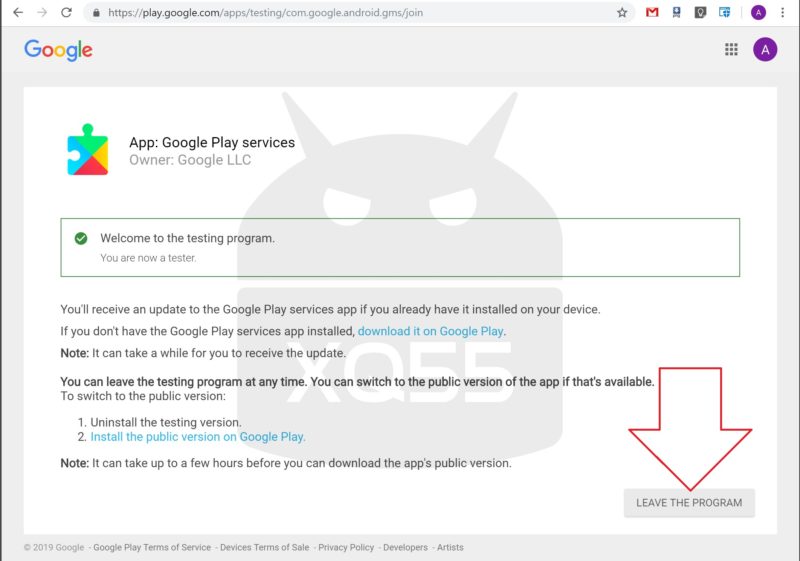Image resolution: width=800 pixels, height=561 pixels.
Task: Open Google Play Terms of Service footer link
Action: point(152,547)
